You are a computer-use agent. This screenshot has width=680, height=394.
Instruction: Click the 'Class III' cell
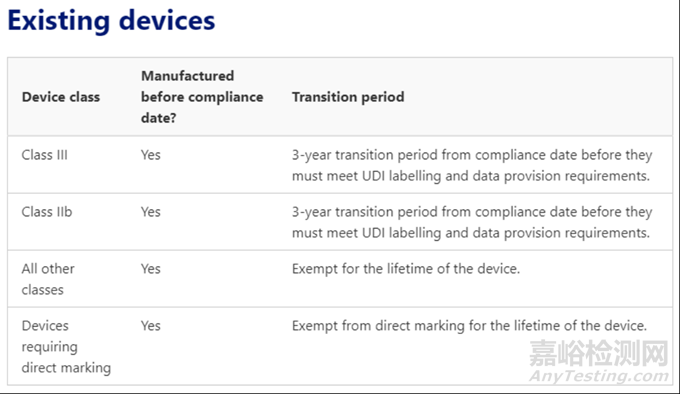point(45,155)
